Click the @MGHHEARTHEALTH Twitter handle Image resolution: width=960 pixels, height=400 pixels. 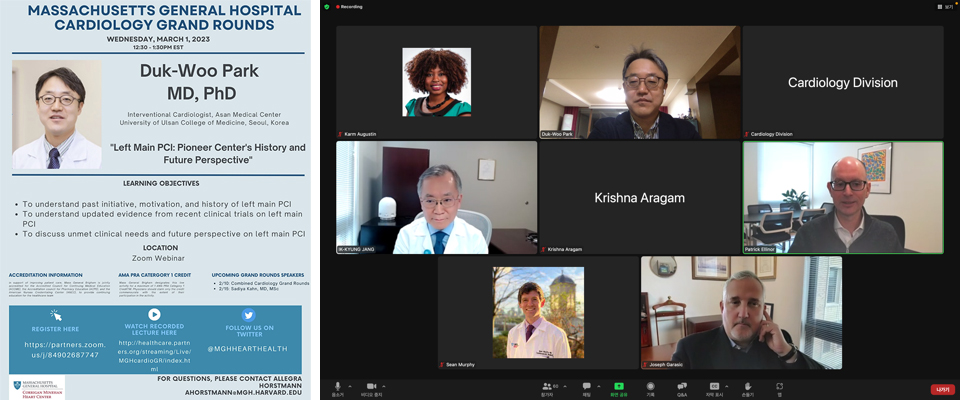point(249,349)
